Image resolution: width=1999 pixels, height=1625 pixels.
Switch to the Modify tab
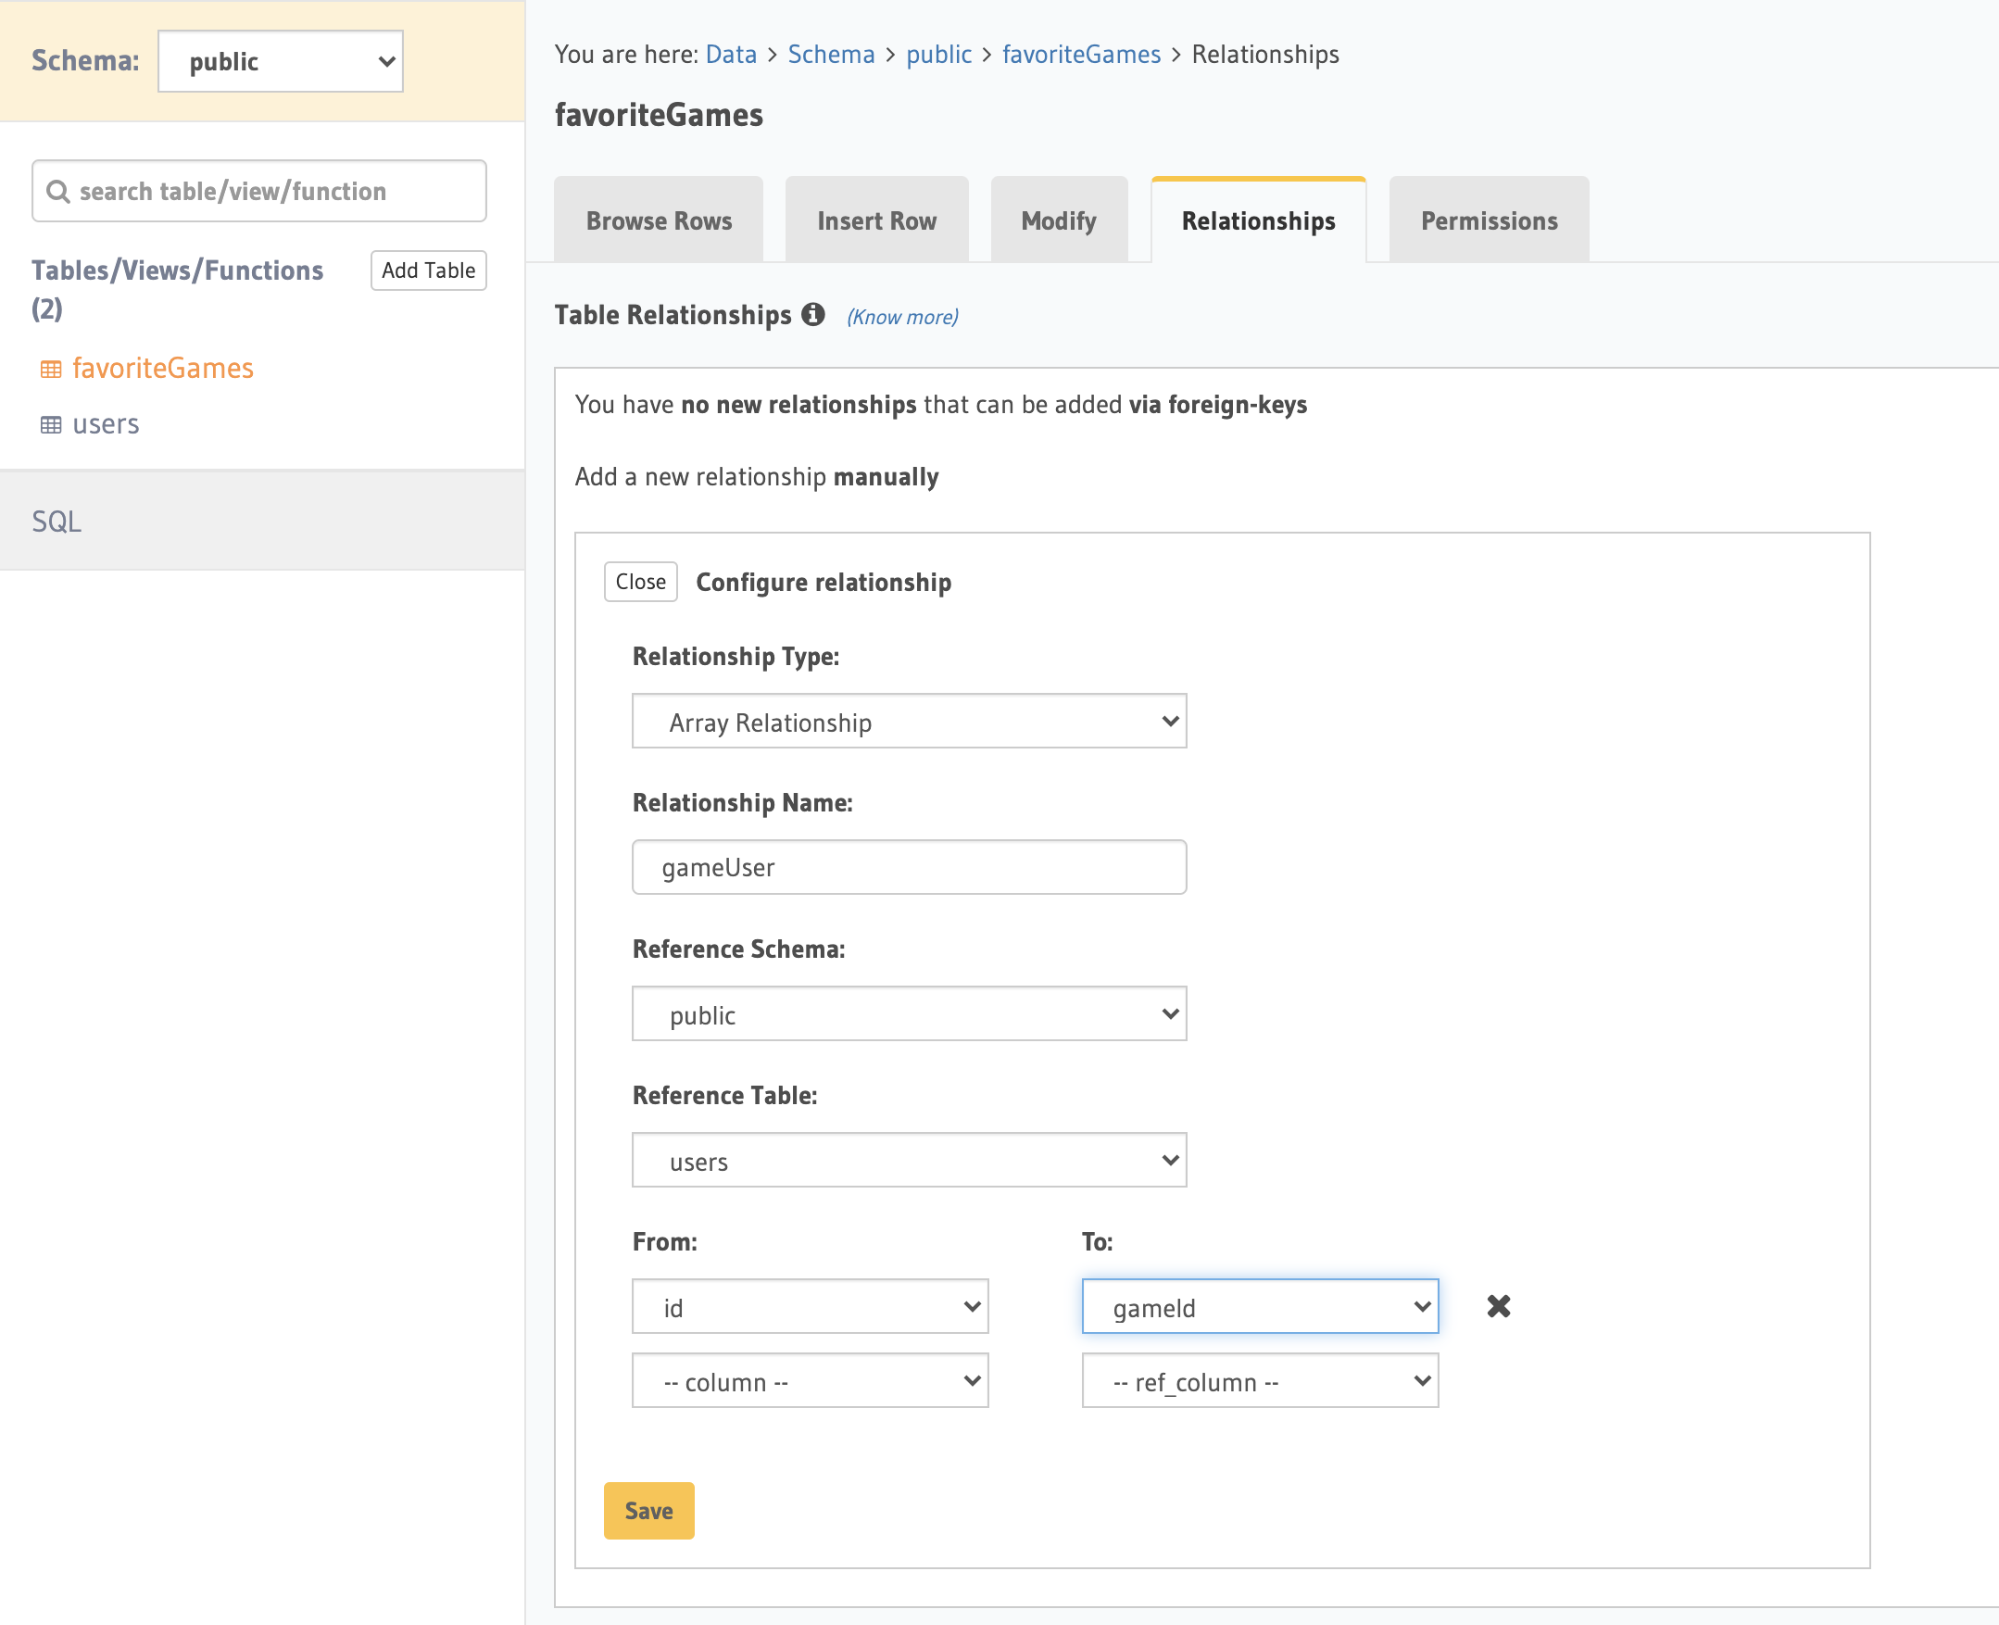click(1058, 220)
